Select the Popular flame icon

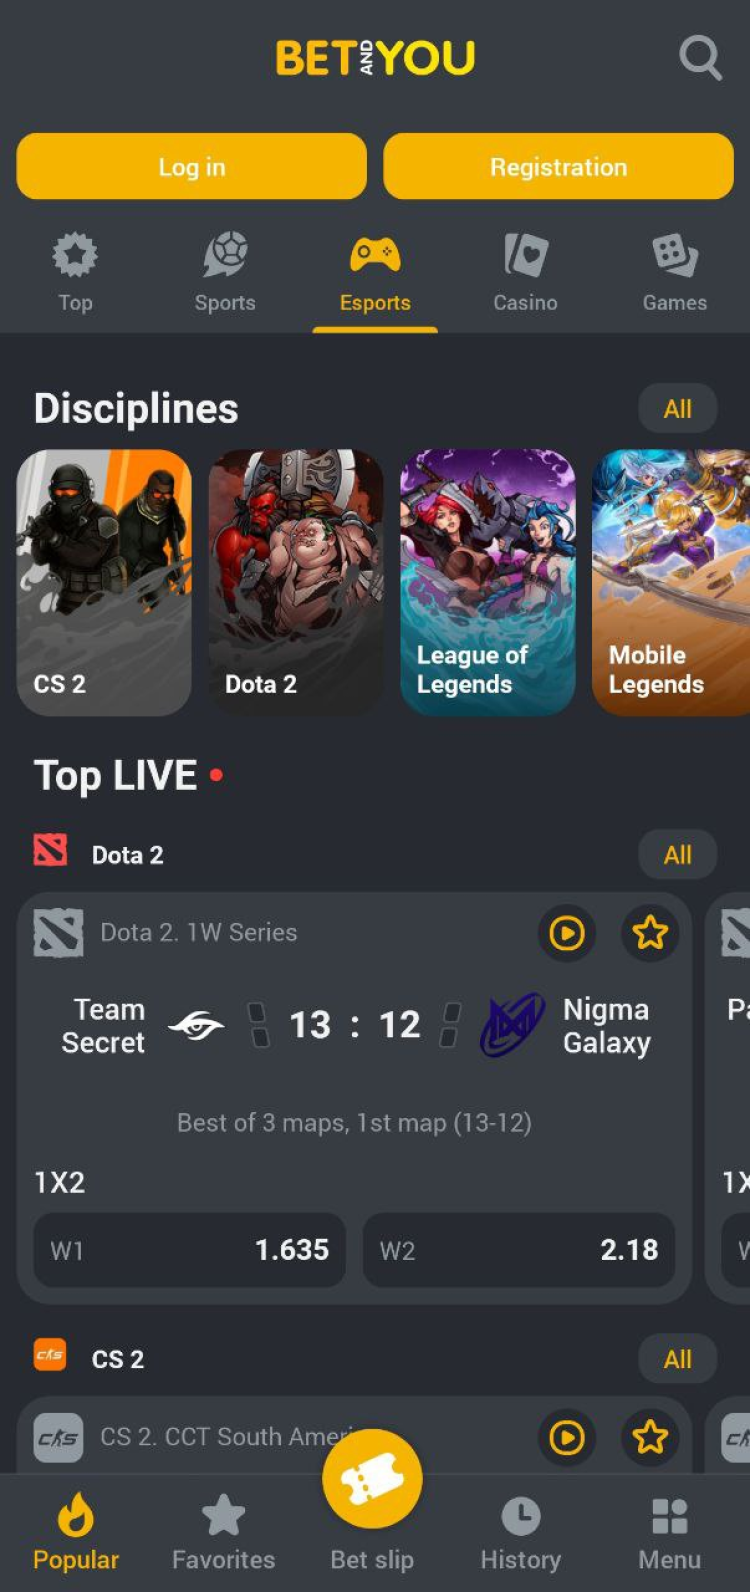(x=76, y=1515)
